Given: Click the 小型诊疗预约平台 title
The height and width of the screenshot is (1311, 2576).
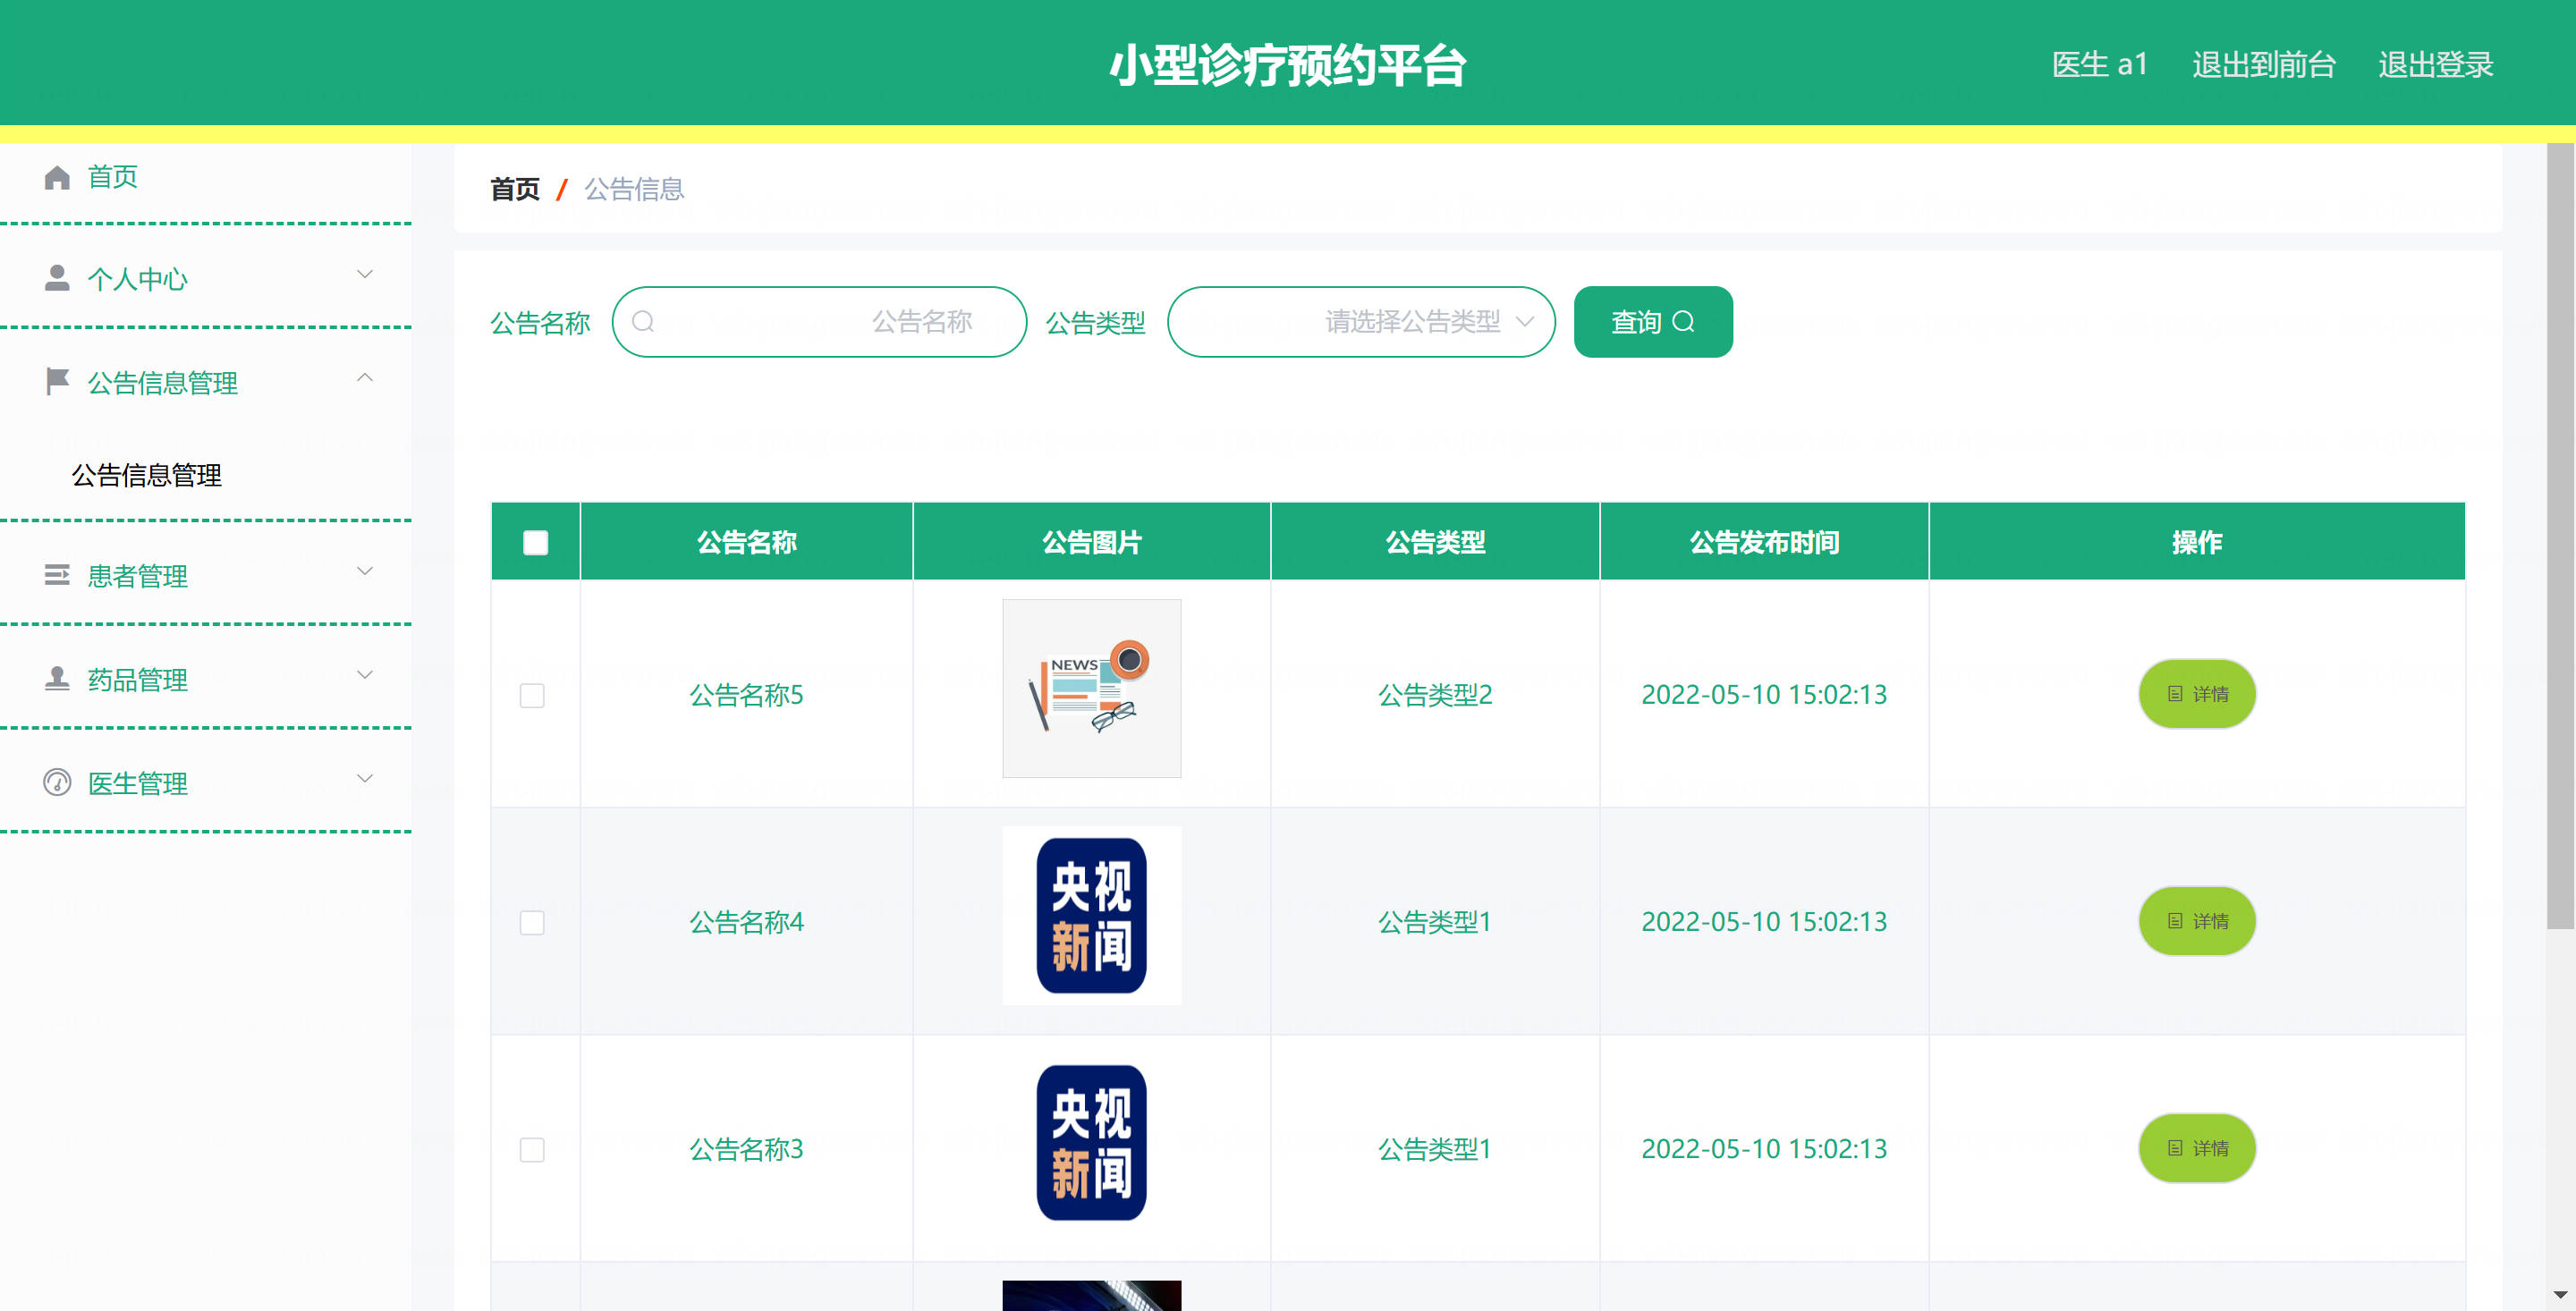Looking at the screenshot, I should pyautogui.click(x=1288, y=65).
